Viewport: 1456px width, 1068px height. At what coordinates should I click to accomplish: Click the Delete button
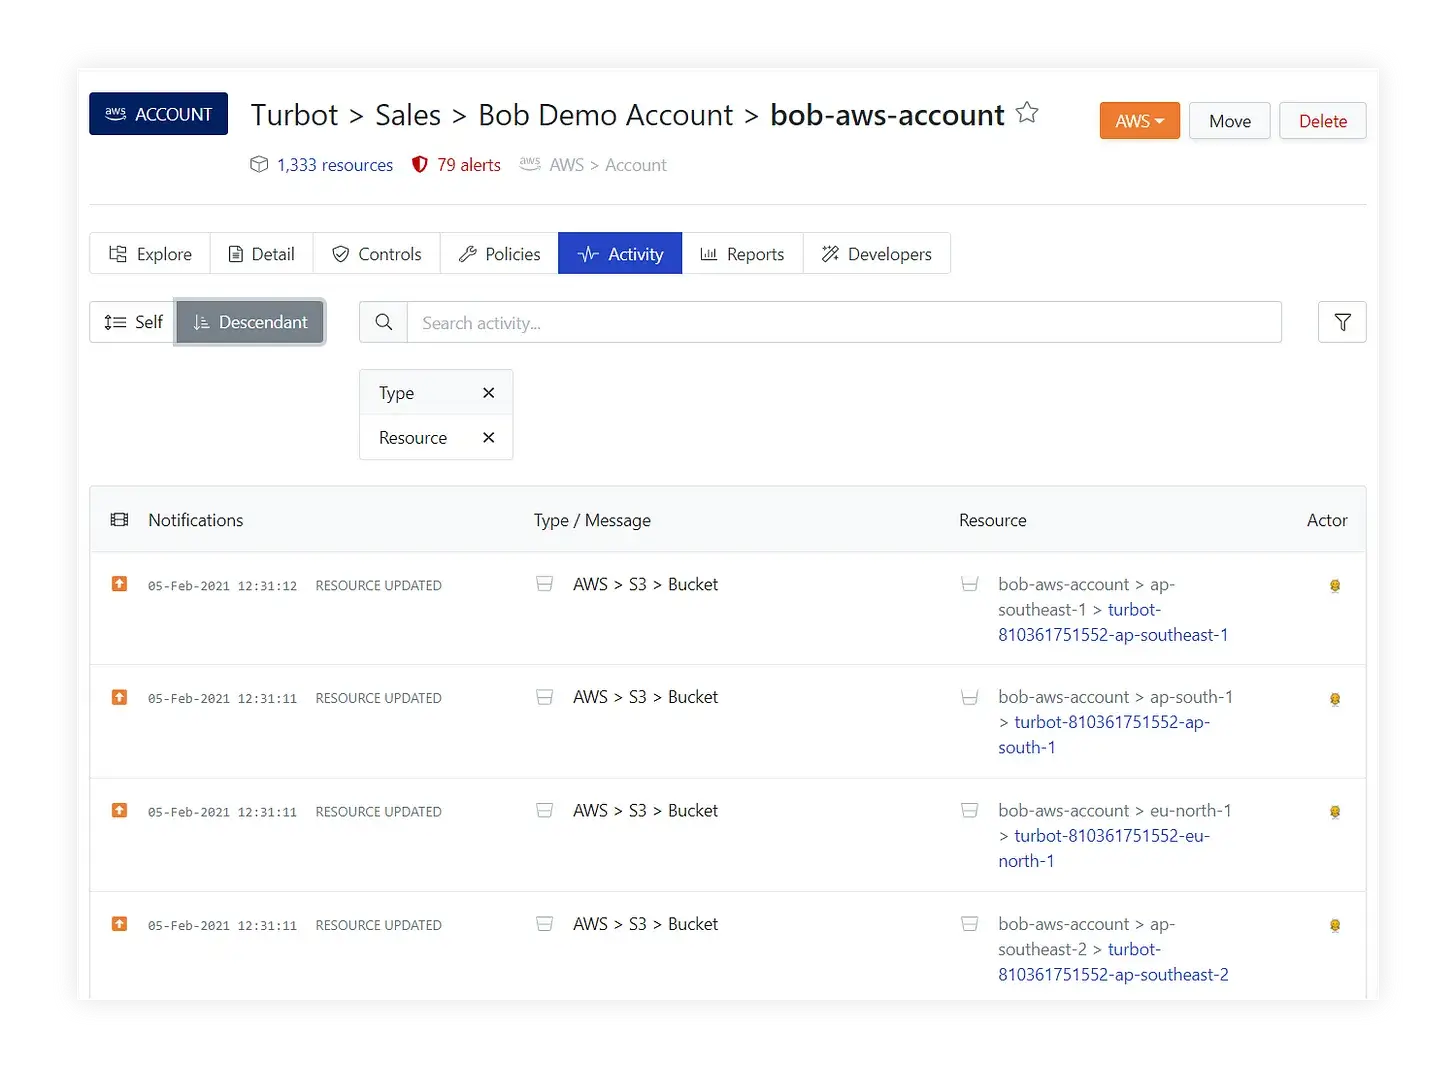tap(1322, 121)
